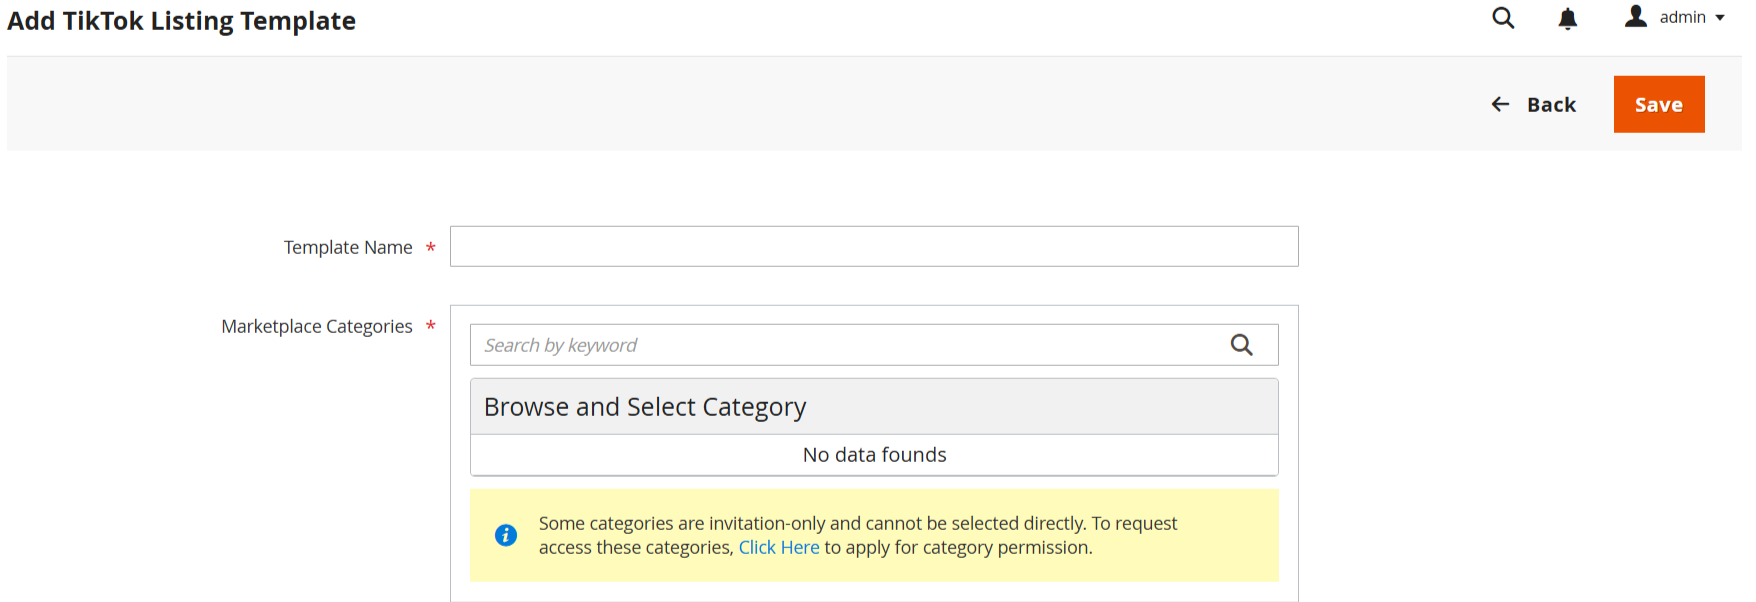Click the No data founds row
Screen dimensions: 1756x602
click(873, 455)
